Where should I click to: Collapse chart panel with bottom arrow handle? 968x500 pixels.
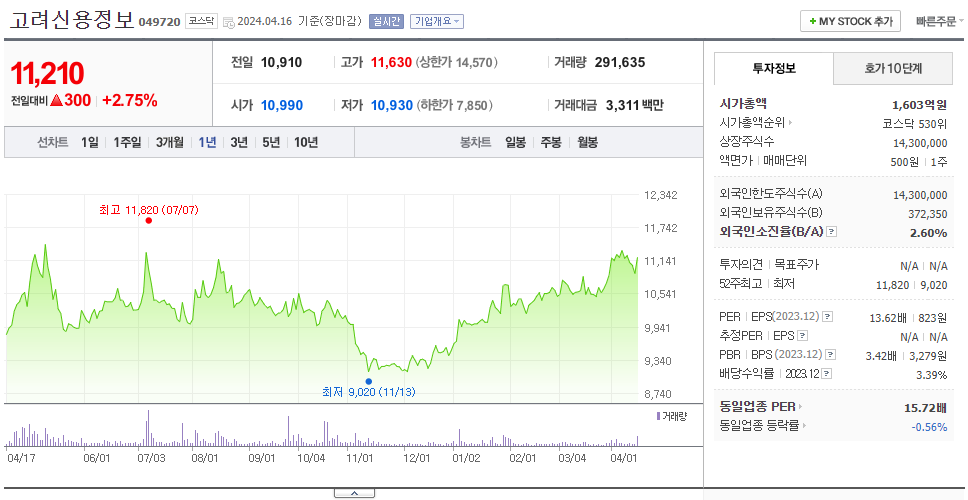coord(354,493)
